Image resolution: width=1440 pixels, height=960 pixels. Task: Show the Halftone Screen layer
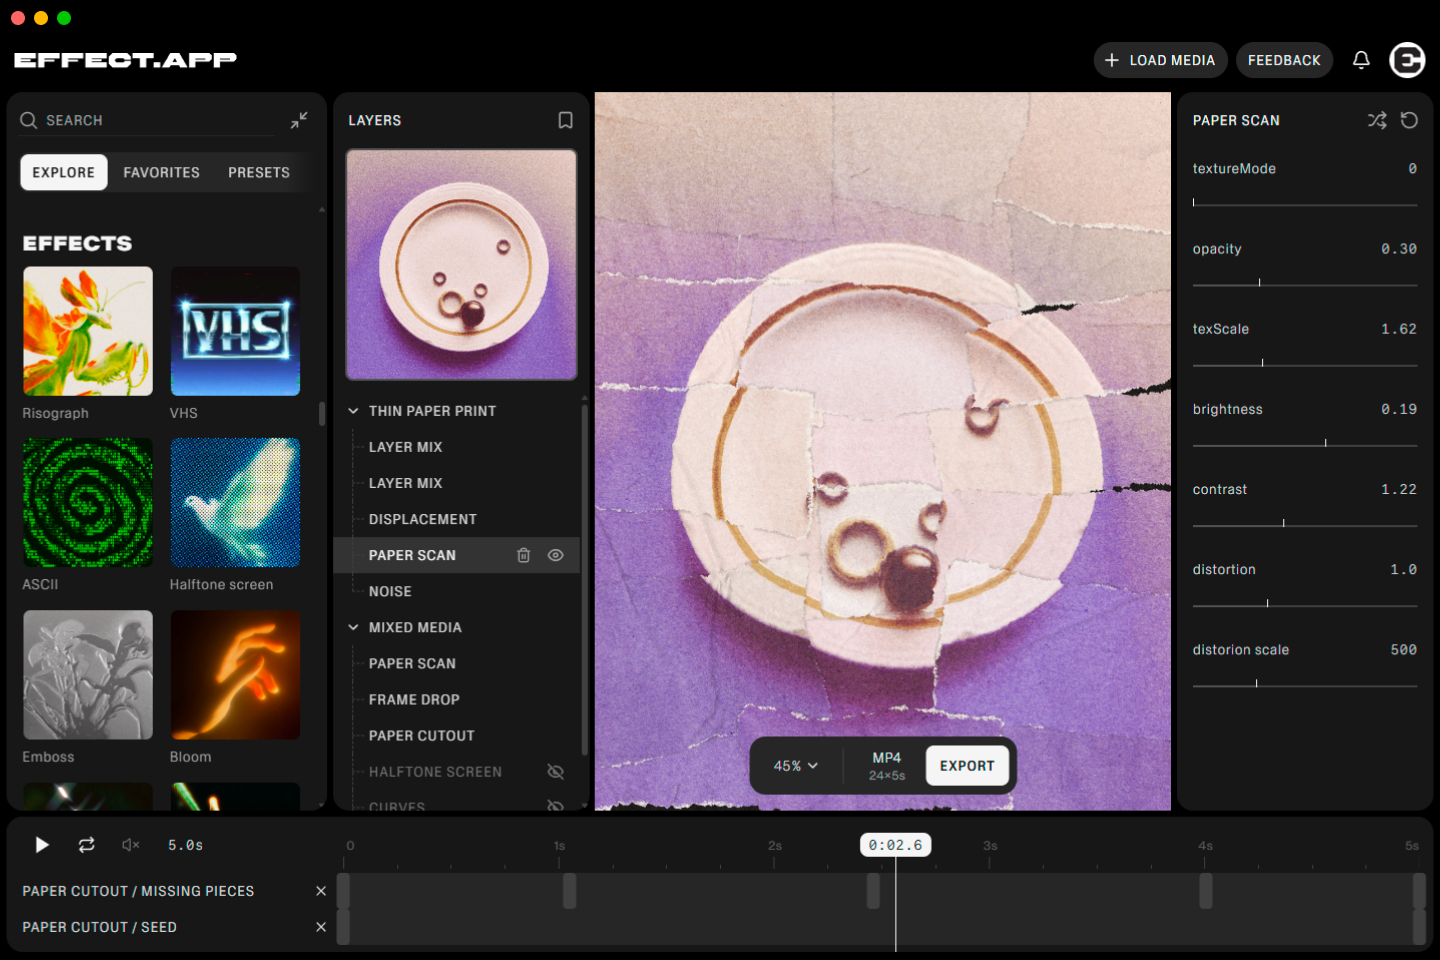556,772
